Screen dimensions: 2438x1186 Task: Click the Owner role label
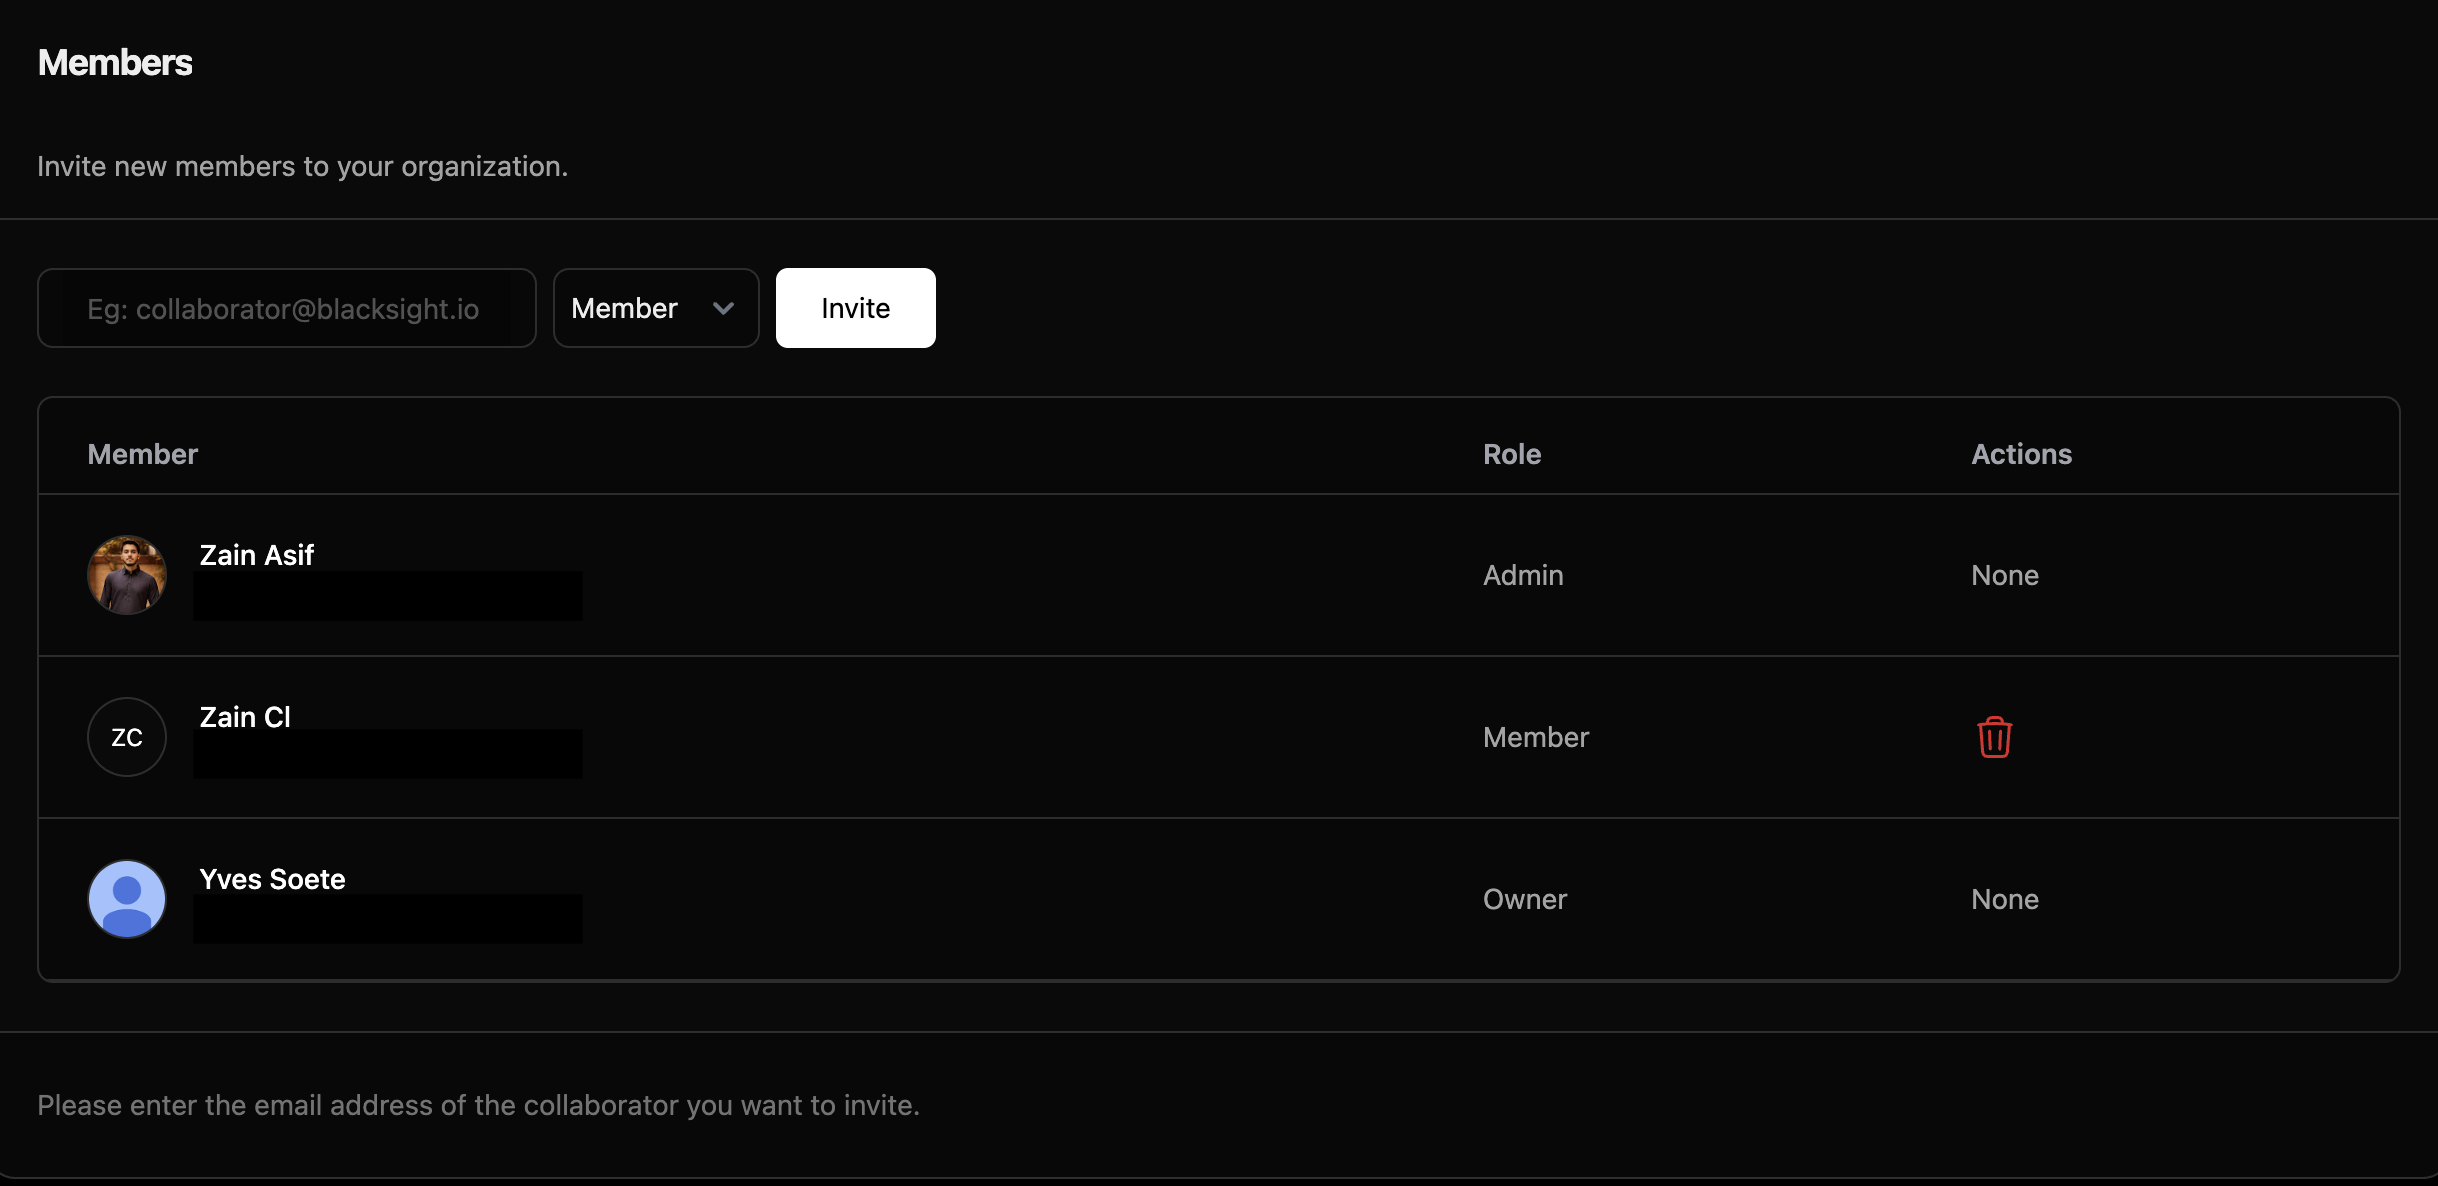(x=1525, y=899)
